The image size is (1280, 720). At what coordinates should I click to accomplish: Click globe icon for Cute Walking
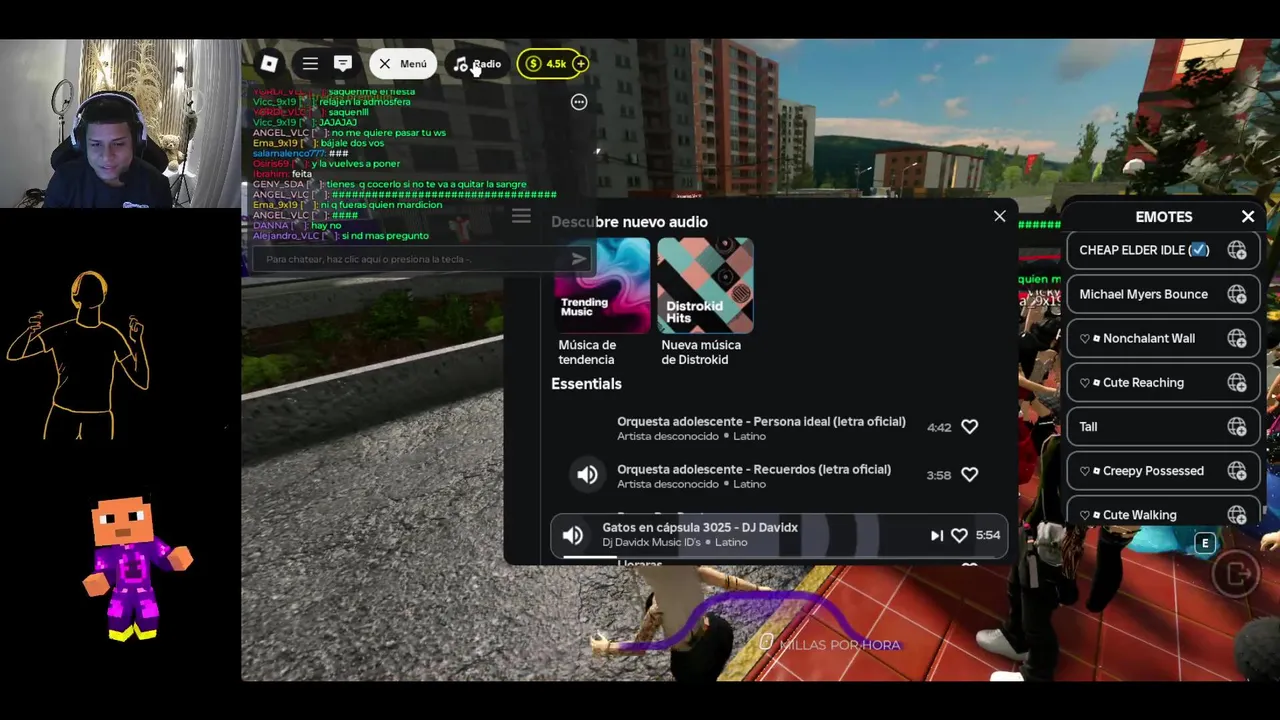[x=1237, y=515]
